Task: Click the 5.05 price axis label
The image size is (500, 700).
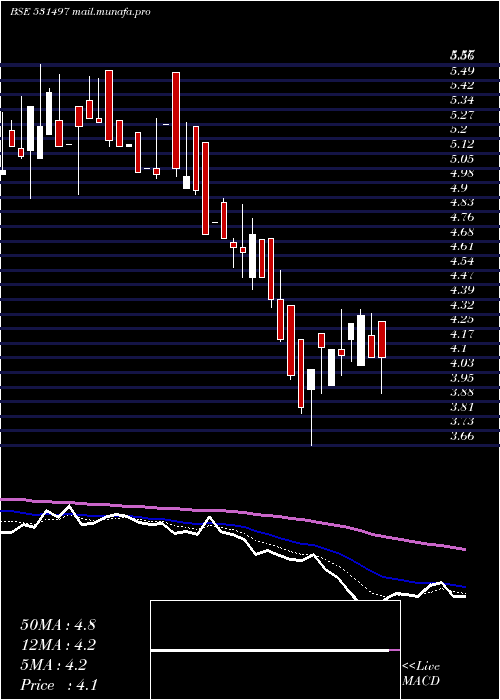Action: [x=462, y=158]
